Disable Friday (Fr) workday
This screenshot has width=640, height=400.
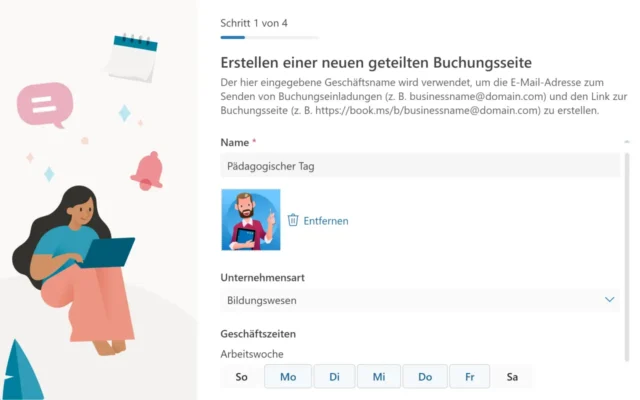(x=469, y=377)
